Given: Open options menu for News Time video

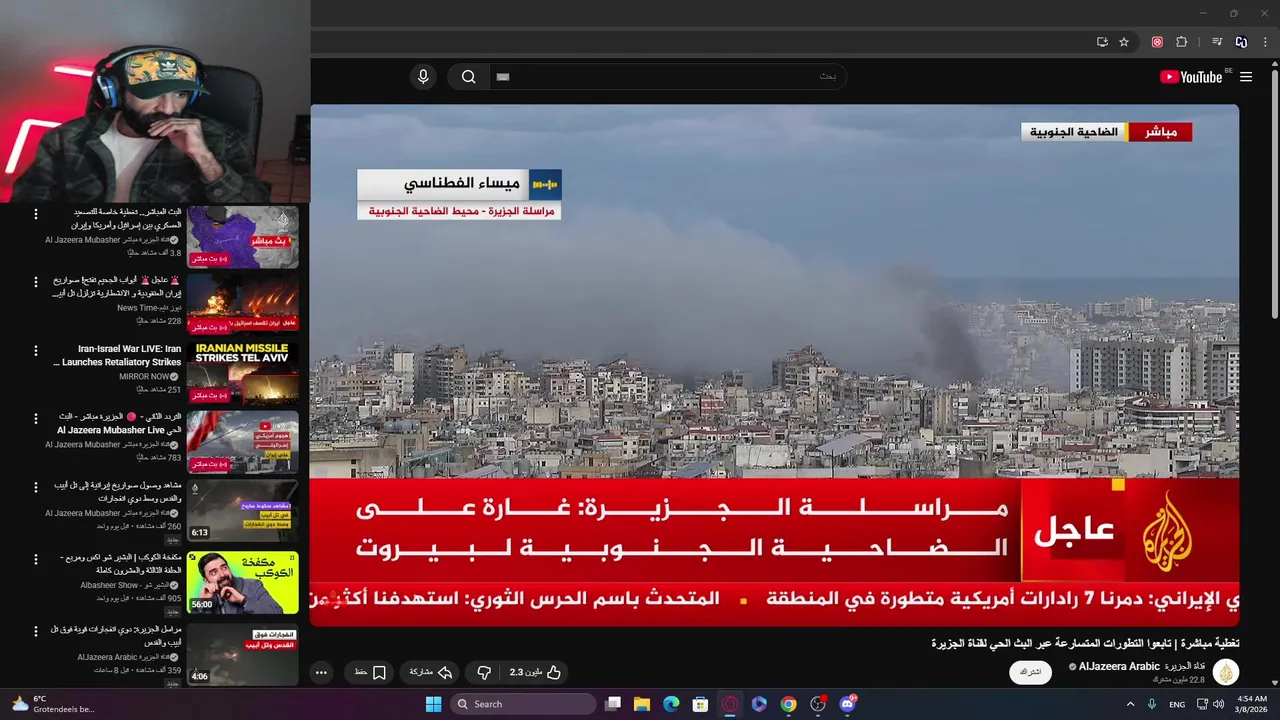Looking at the screenshot, I should 36,282.
